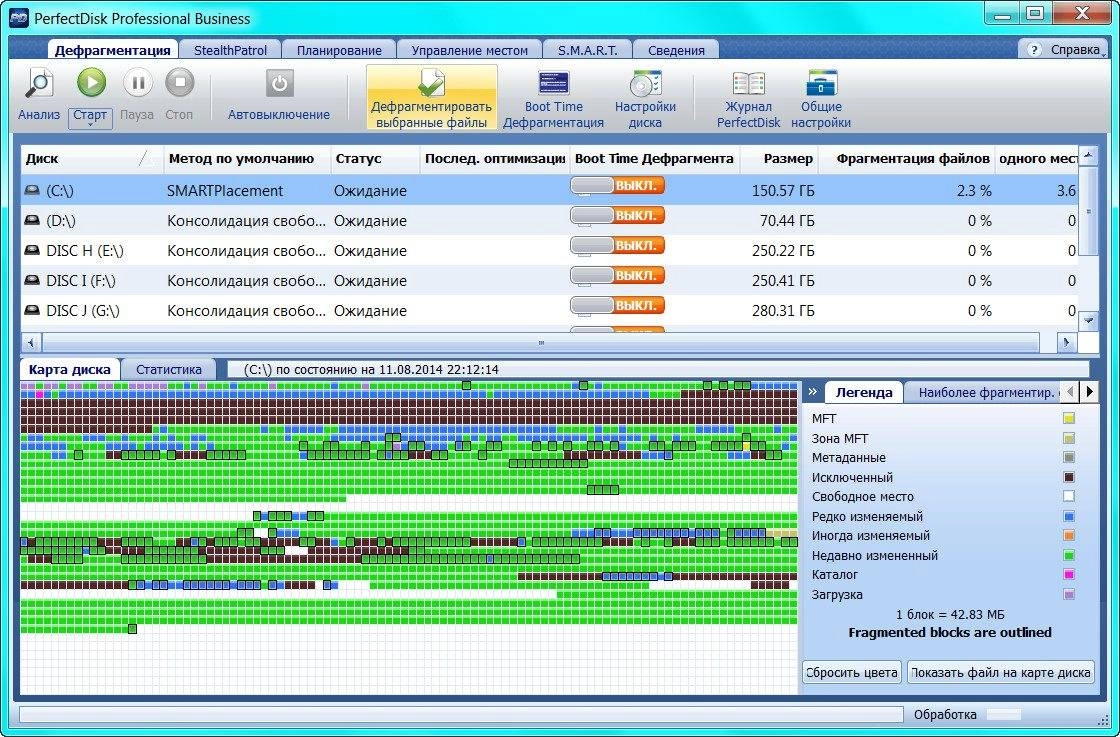This screenshot has width=1120, height=737.
Task: Open Настройки диска icon
Action: click(x=646, y=83)
